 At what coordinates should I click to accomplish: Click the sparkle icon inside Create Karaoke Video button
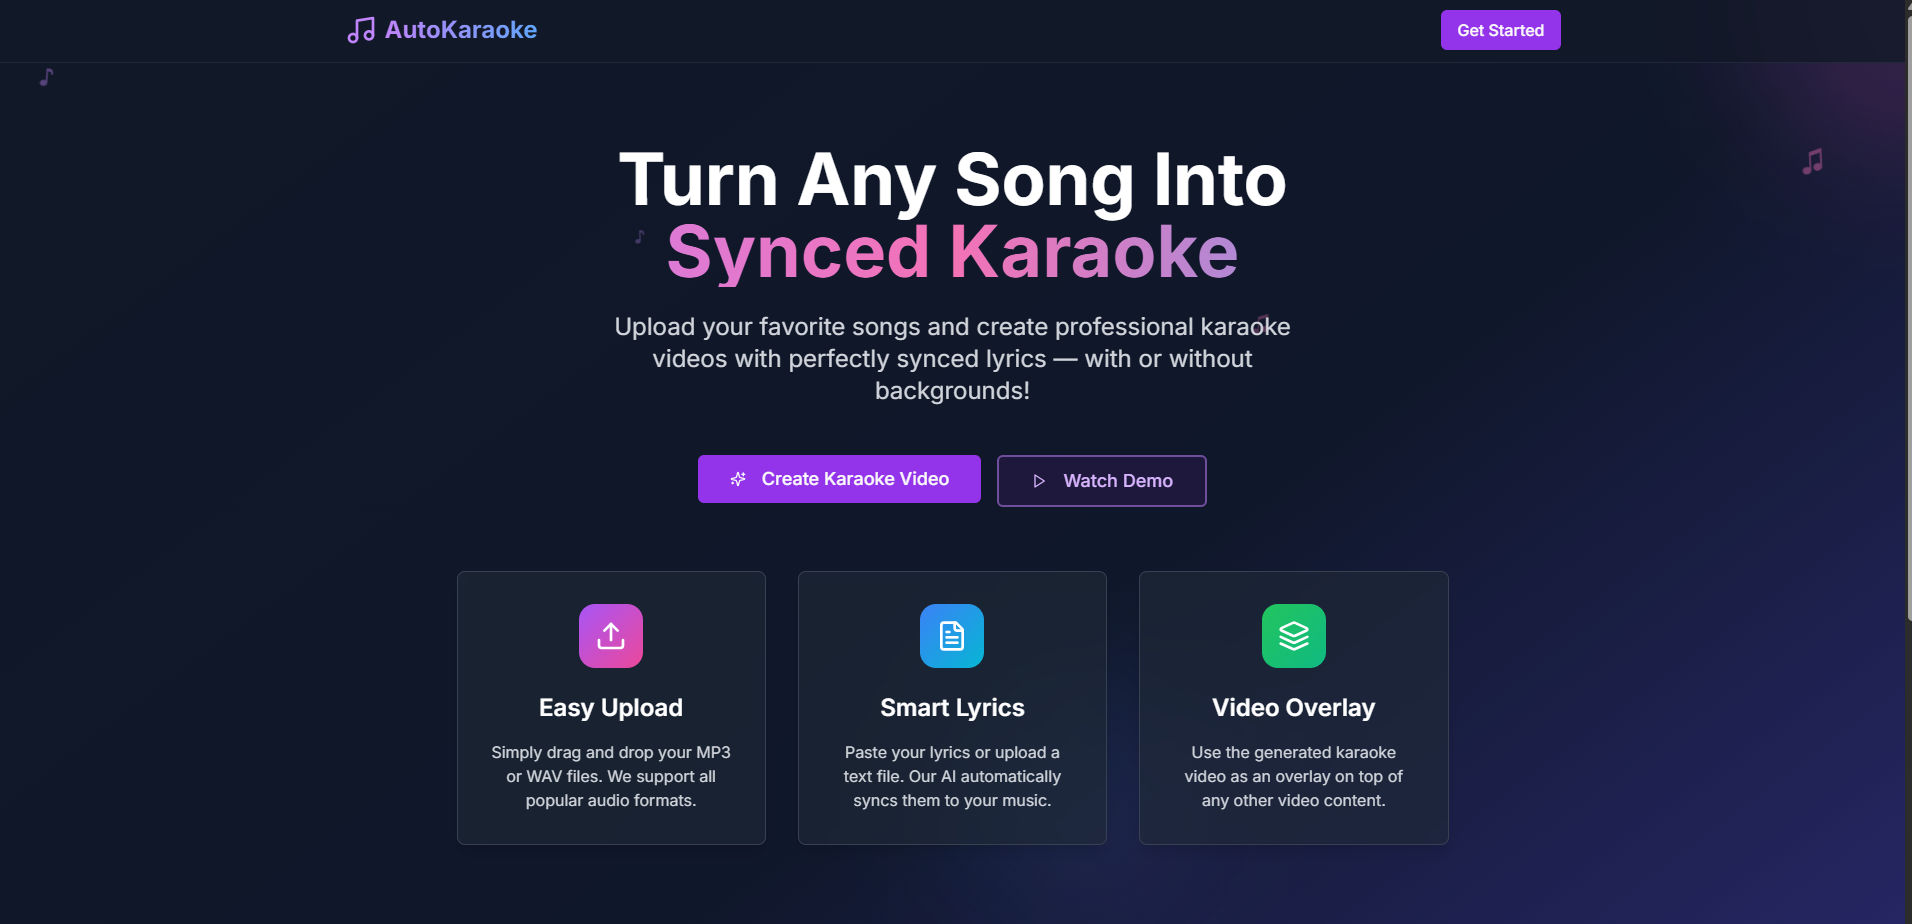738,479
